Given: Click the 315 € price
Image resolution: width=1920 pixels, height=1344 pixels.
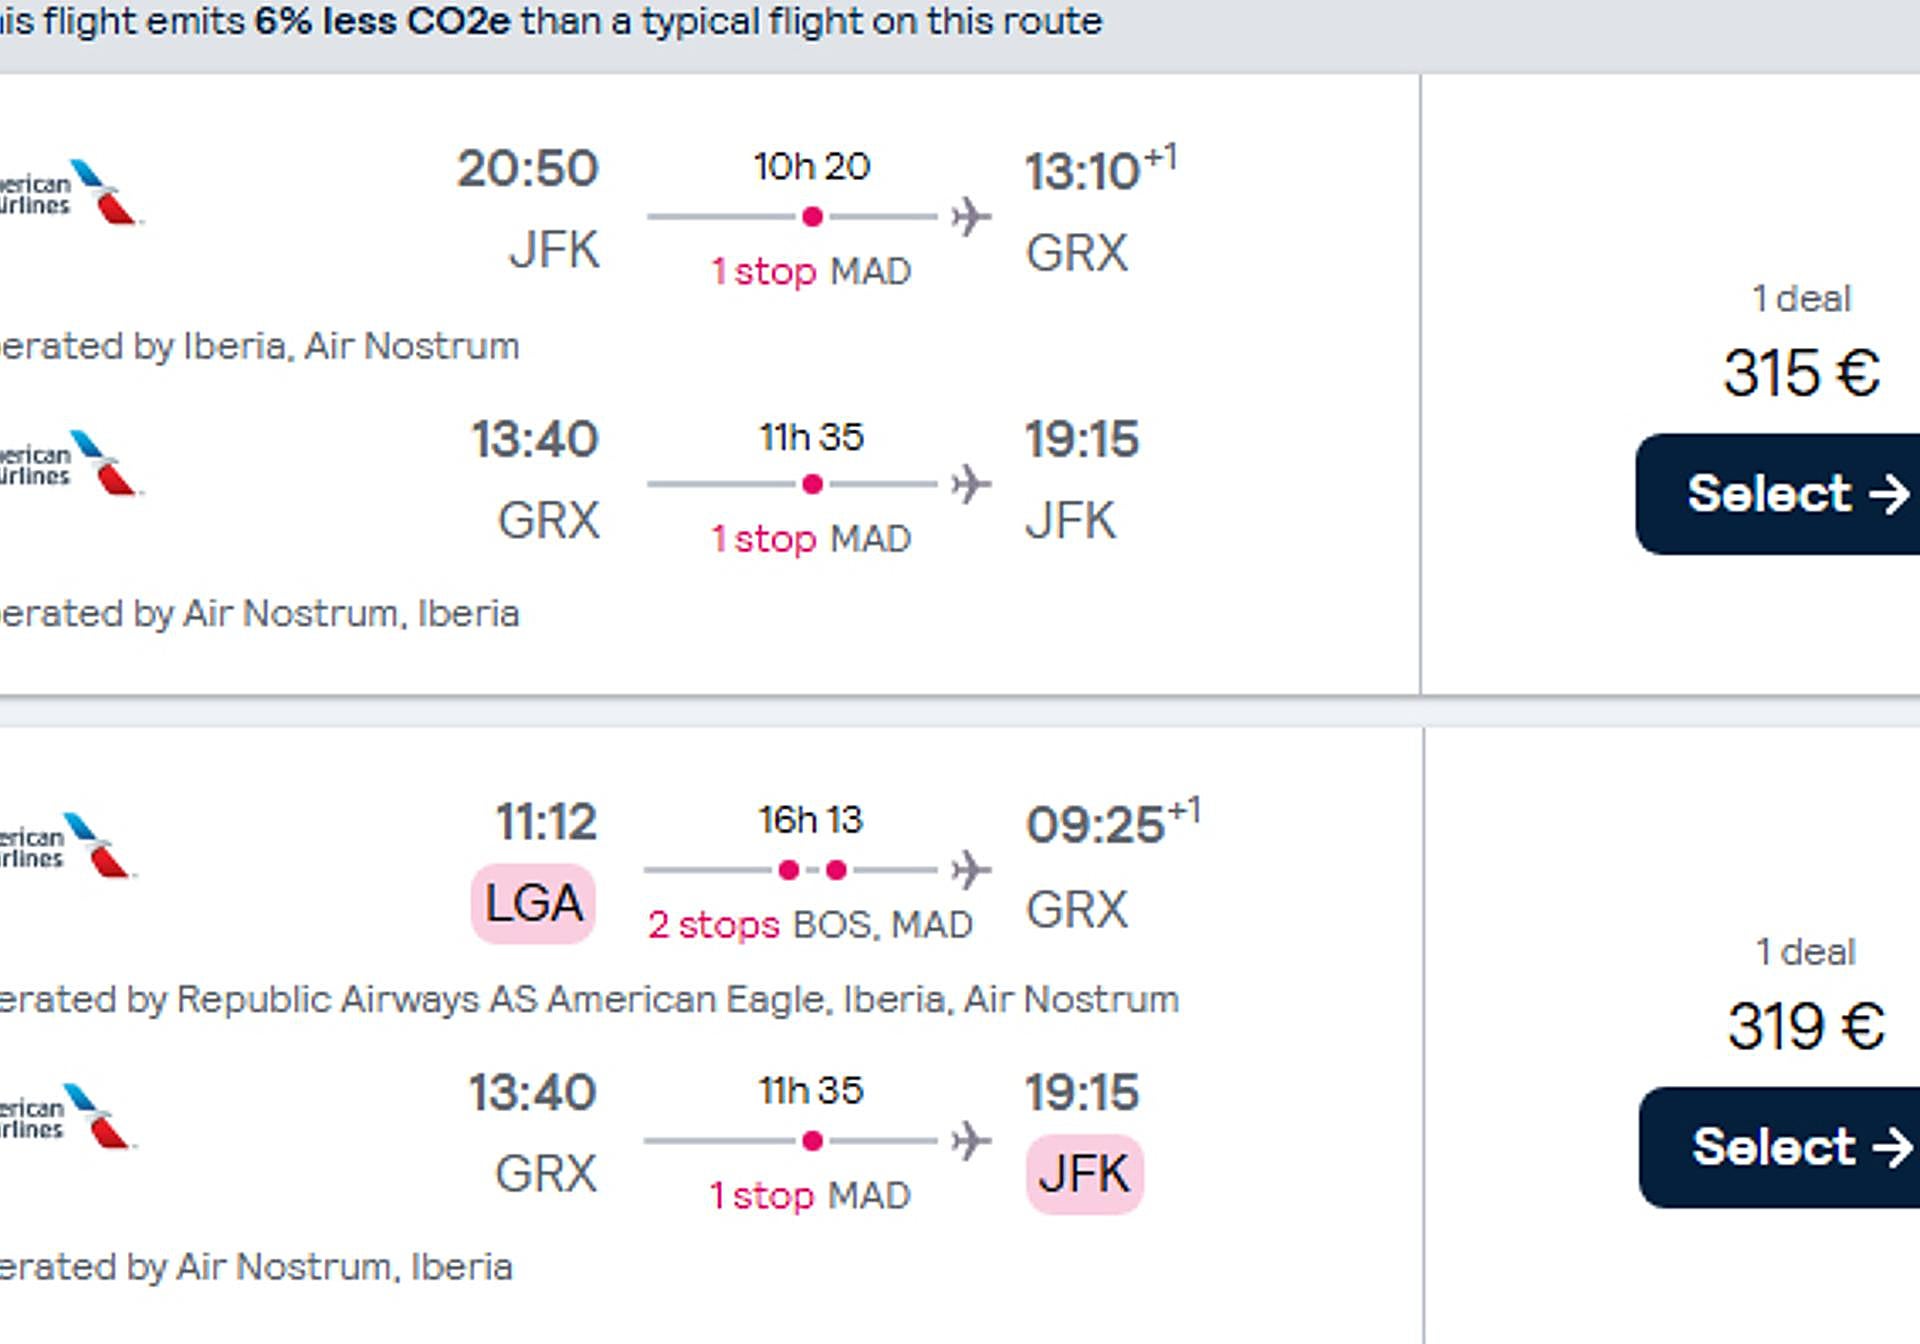Looking at the screenshot, I should click(1801, 373).
